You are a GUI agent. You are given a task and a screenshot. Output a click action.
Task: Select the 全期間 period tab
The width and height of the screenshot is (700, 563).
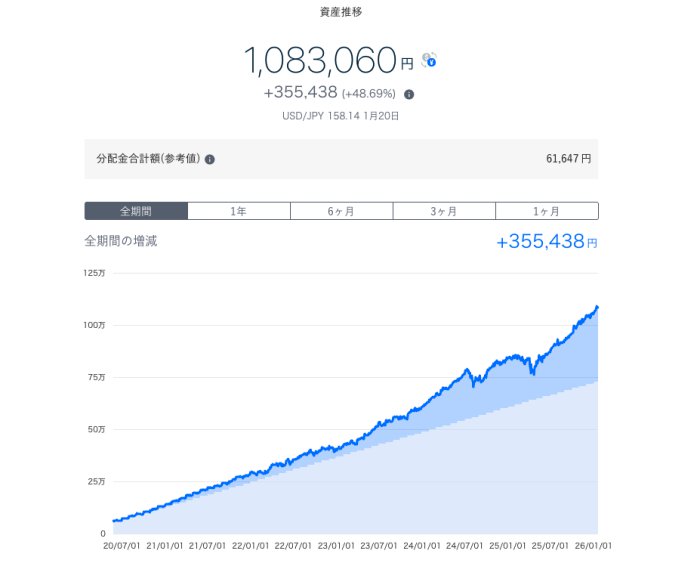pyautogui.click(x=136, y=211)
